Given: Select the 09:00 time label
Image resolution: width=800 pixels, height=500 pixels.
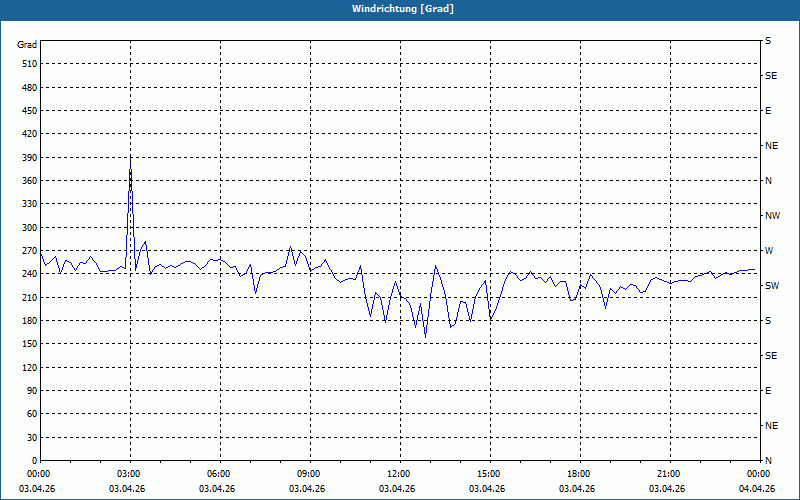Looking at the screenshot, I should [x=307, y=474].
